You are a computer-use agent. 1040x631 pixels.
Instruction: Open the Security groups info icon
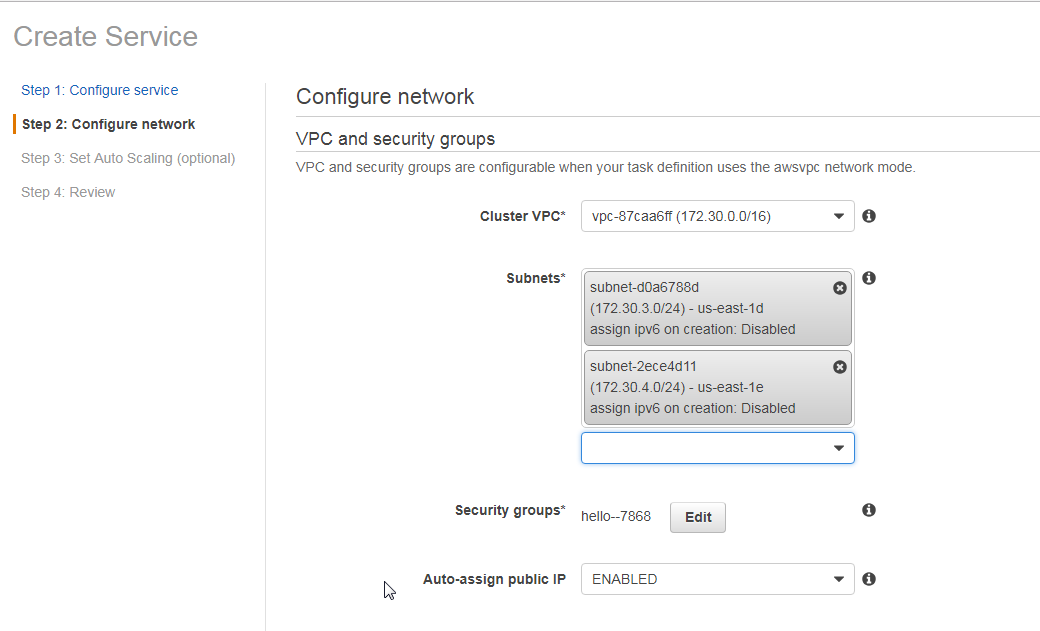(869, 510)
